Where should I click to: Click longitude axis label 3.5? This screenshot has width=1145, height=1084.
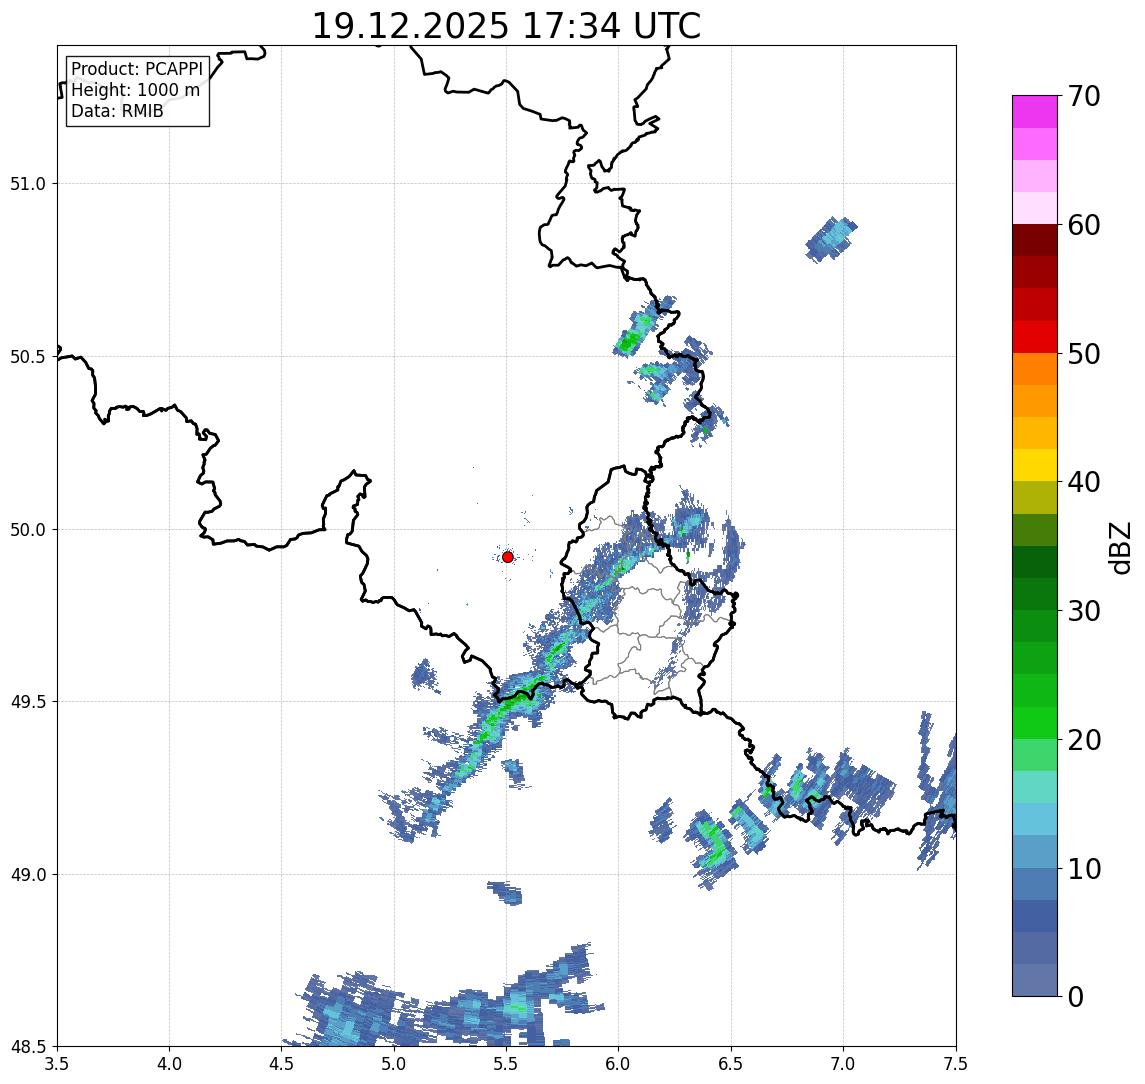click(57, 1064)
